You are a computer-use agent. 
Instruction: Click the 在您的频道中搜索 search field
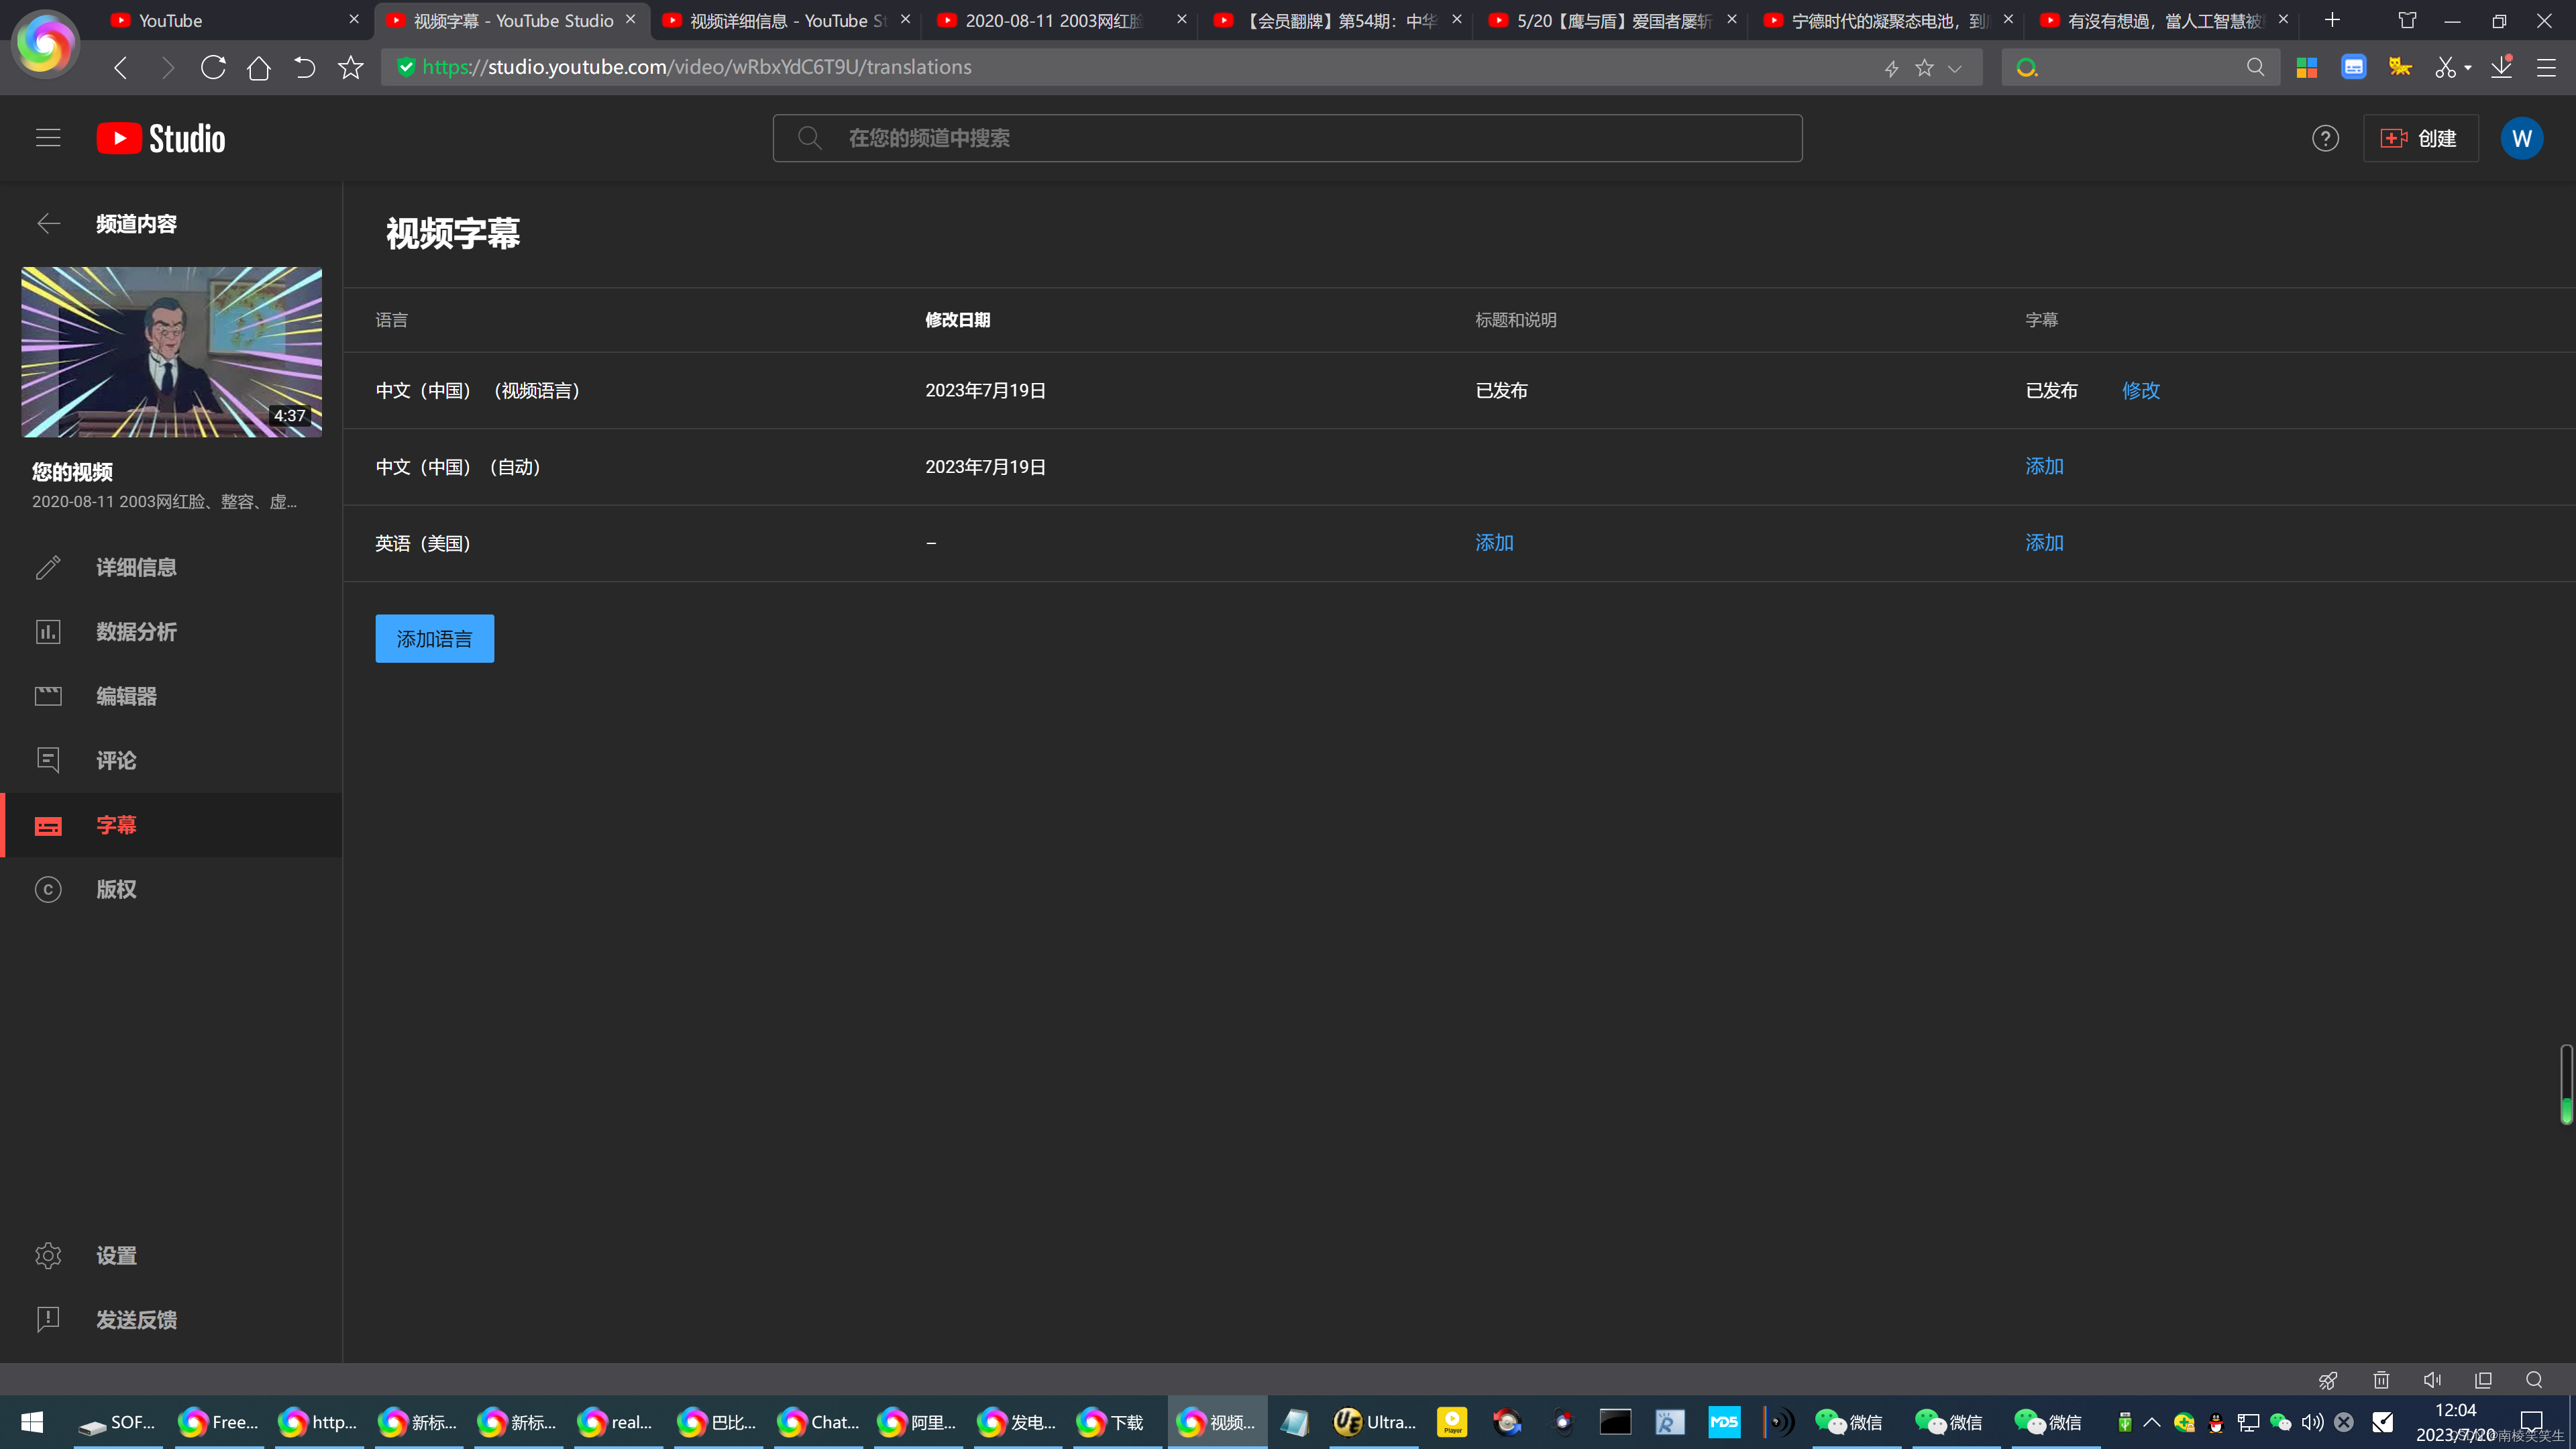pyautogui.click(x=1300, y=138)
